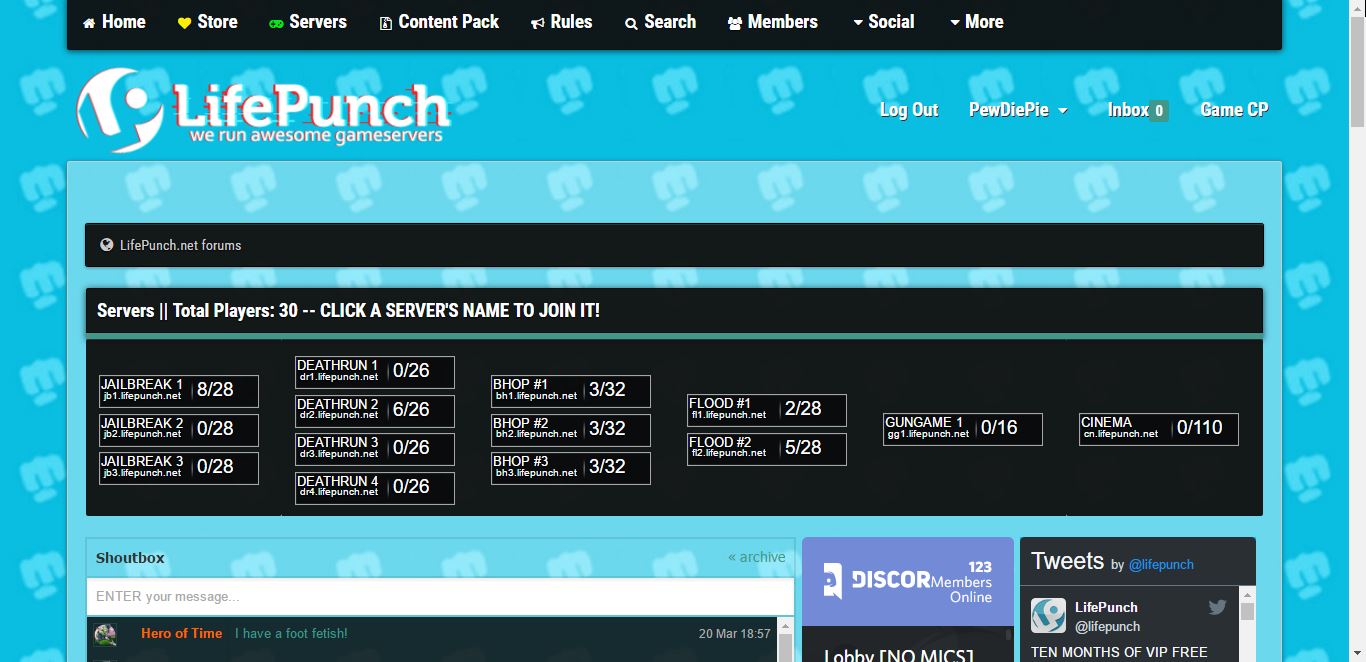
Task: Open the Shoutbox archive link
Action: click(x=757, y=557)
